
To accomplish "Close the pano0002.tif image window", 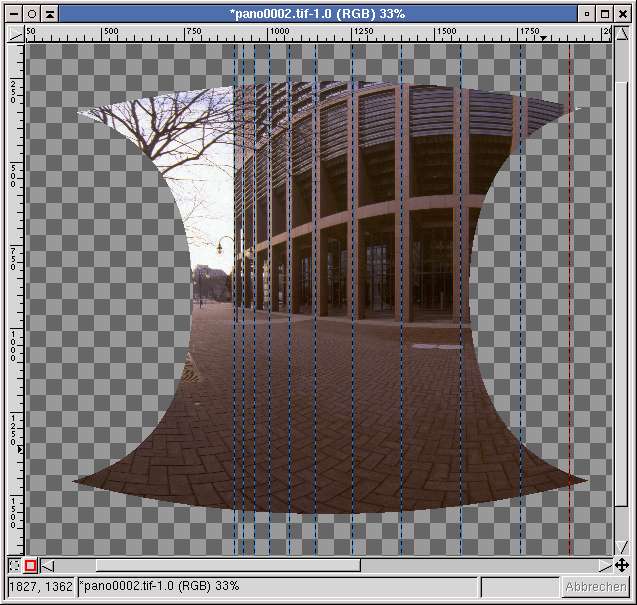I will point(622,14).
